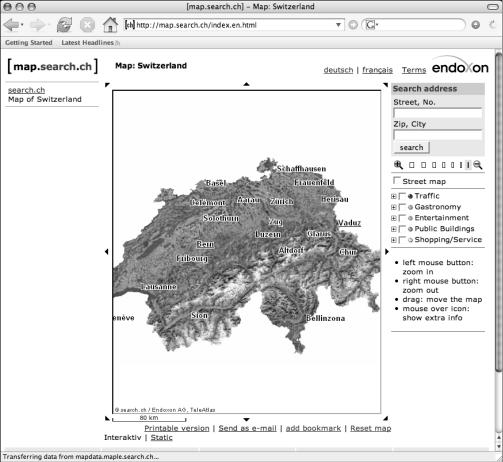Expand the Traffic category tree
The height and width of the screenshot is (462, 503).
pyautogui.click(x=394, y=196)
